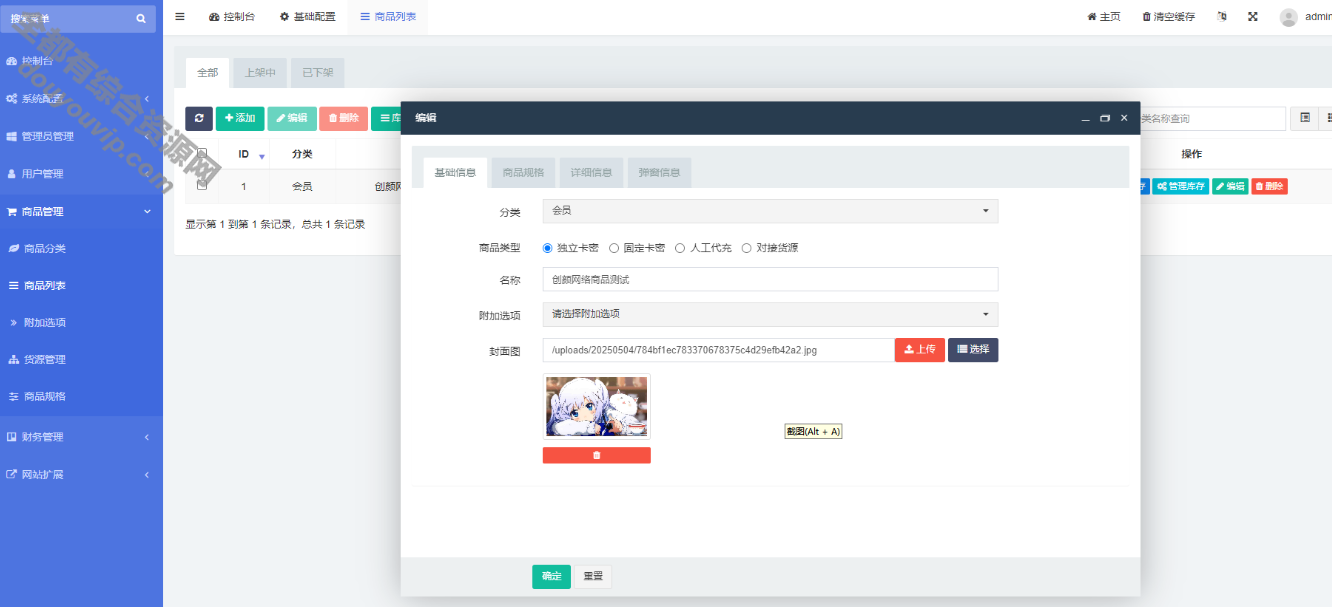Click the name search field in table toolbar

click(x=1213, y=118)
